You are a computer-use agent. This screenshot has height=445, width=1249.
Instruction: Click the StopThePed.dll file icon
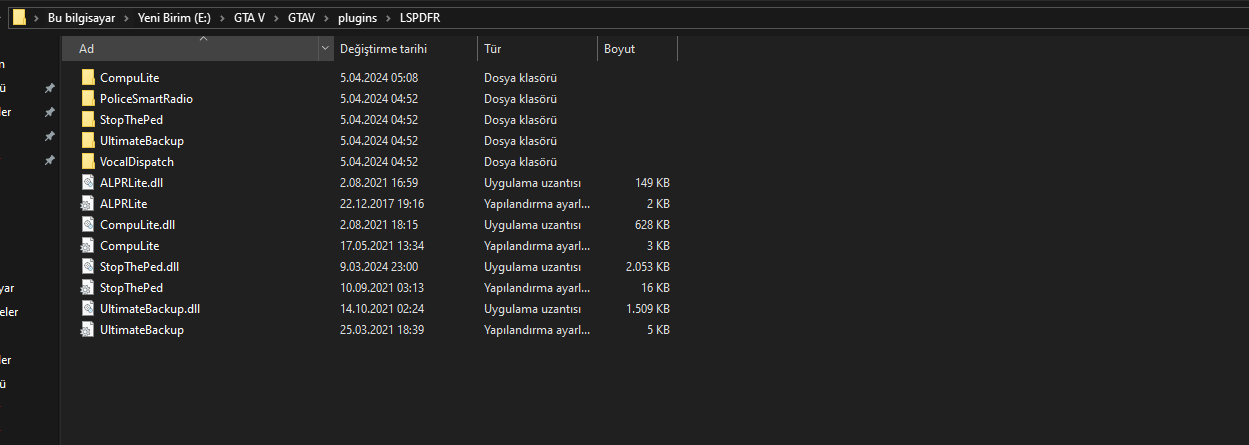(x=88, y=266)
